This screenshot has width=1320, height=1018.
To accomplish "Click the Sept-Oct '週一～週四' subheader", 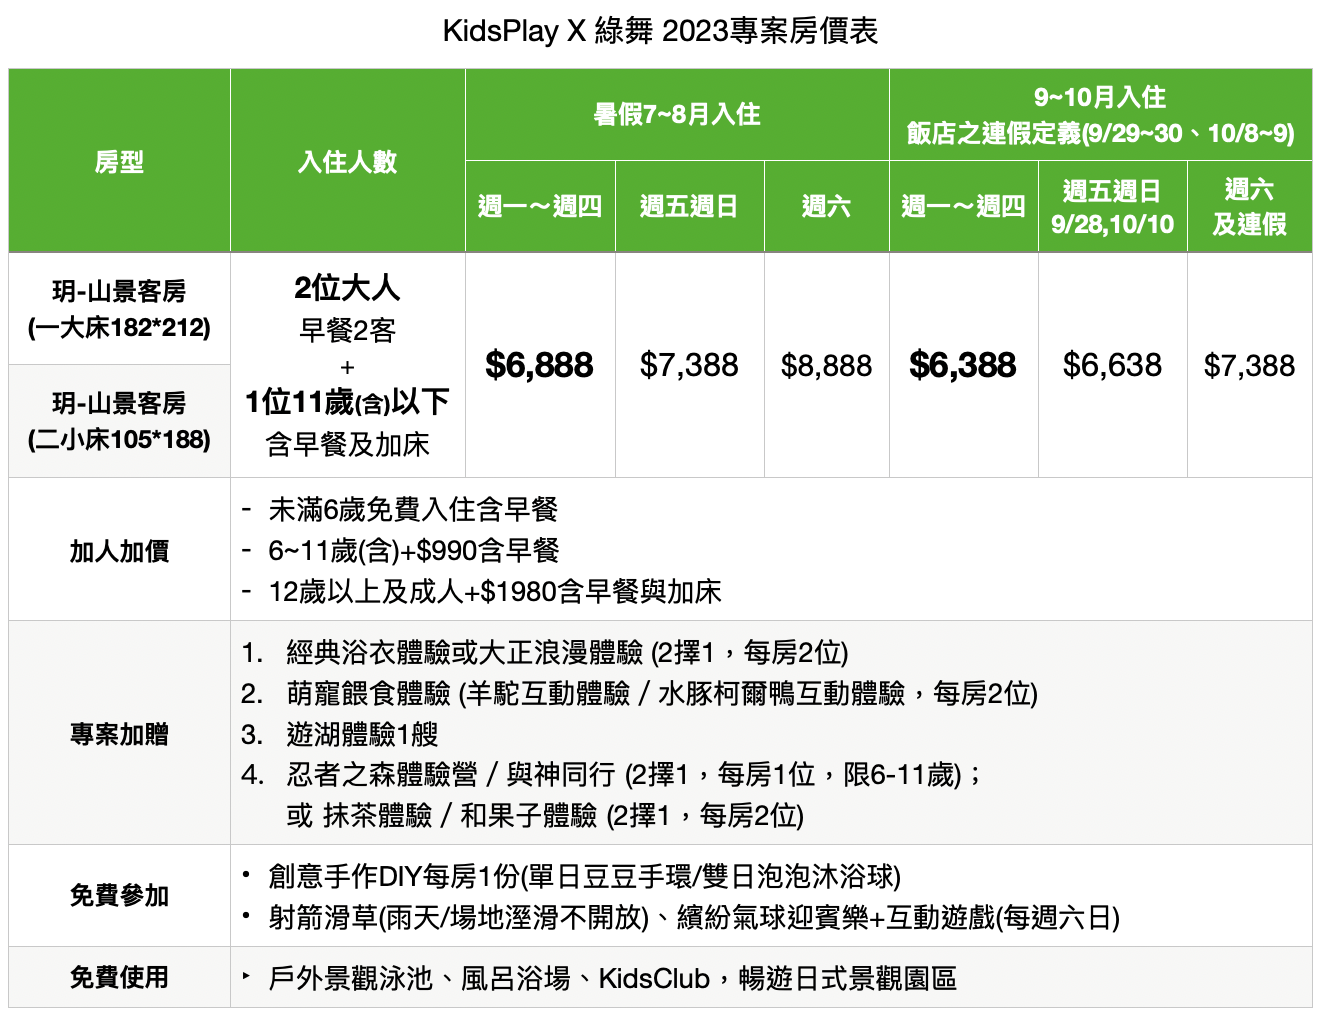I will 963,206.
